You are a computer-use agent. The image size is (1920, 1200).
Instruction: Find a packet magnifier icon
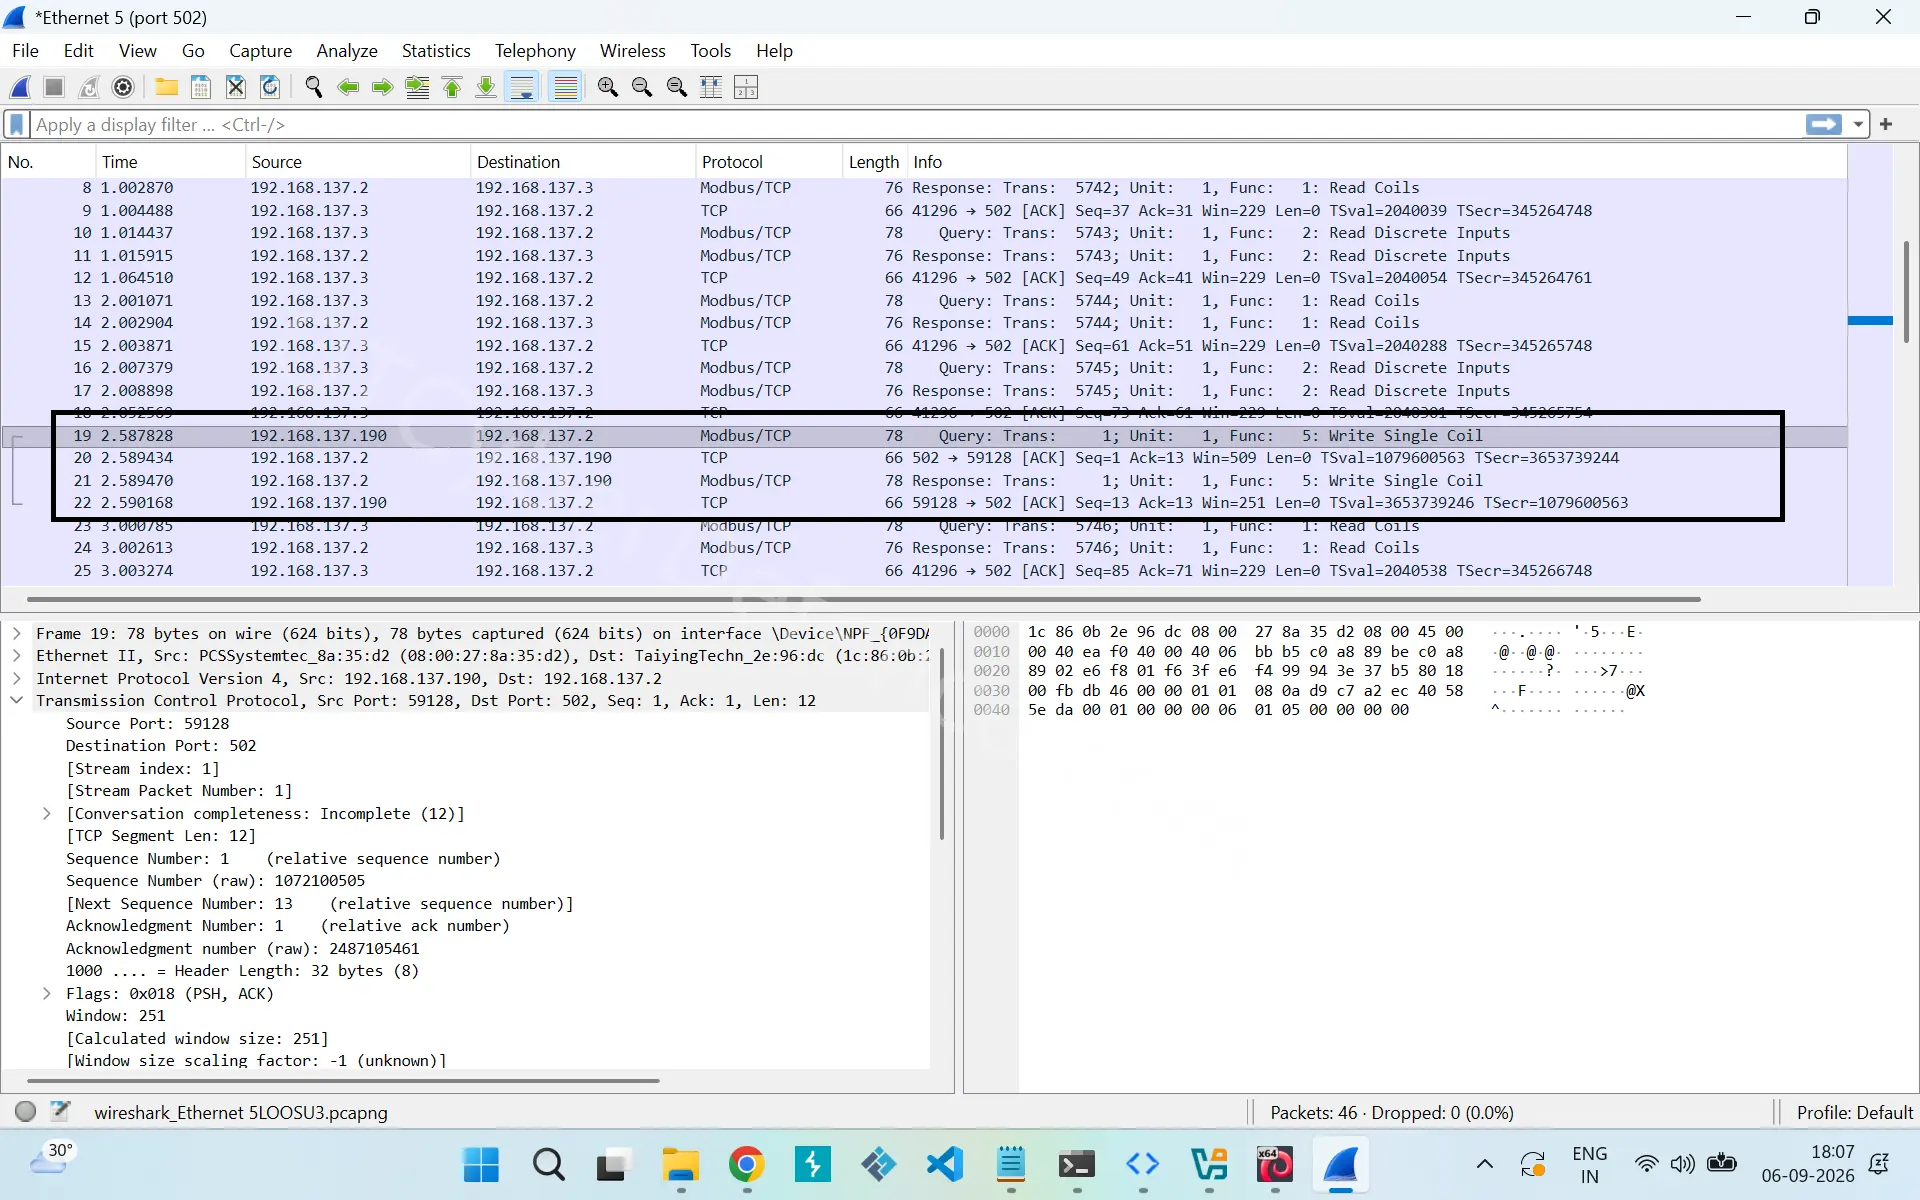click(313, 87)
